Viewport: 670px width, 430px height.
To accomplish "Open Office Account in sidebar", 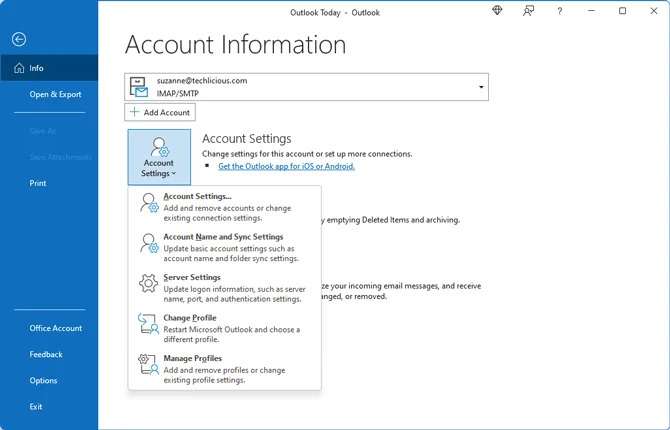I will click(49, 328).
